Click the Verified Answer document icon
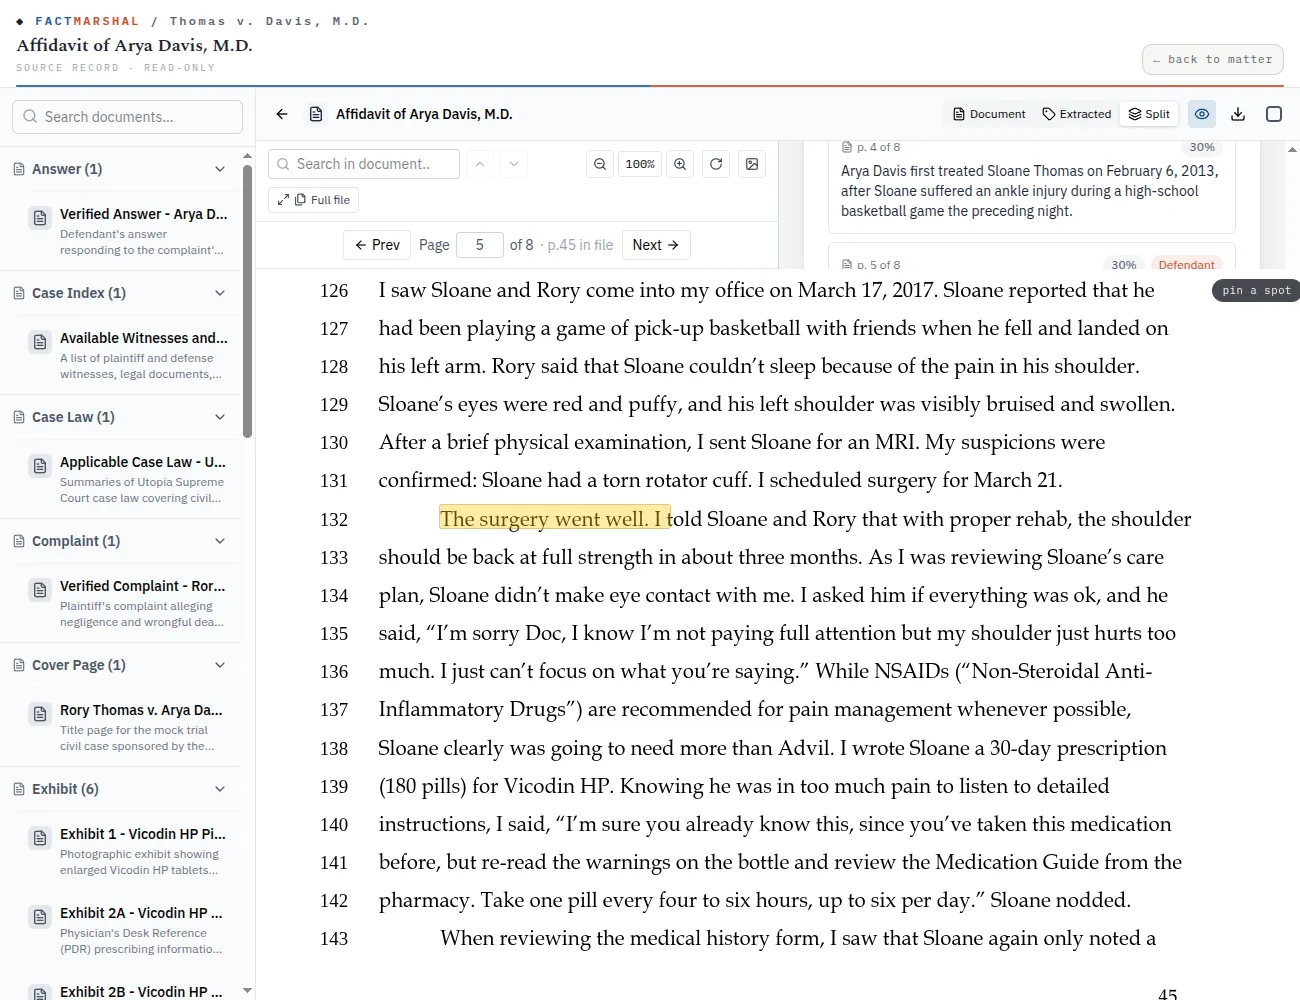The height and width of the screenshot is (1000, 1300). click(x=40, y=218)
